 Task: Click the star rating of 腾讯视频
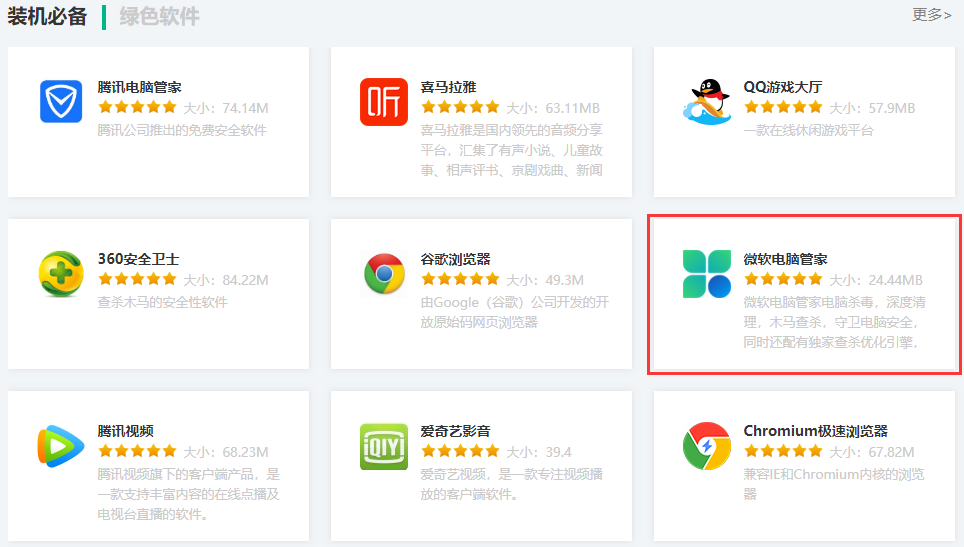point(137,452)
